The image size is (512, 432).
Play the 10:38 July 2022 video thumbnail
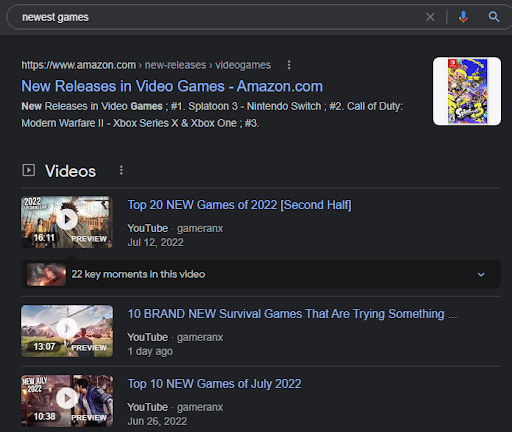pyautogui.click(x=67, y=401)
